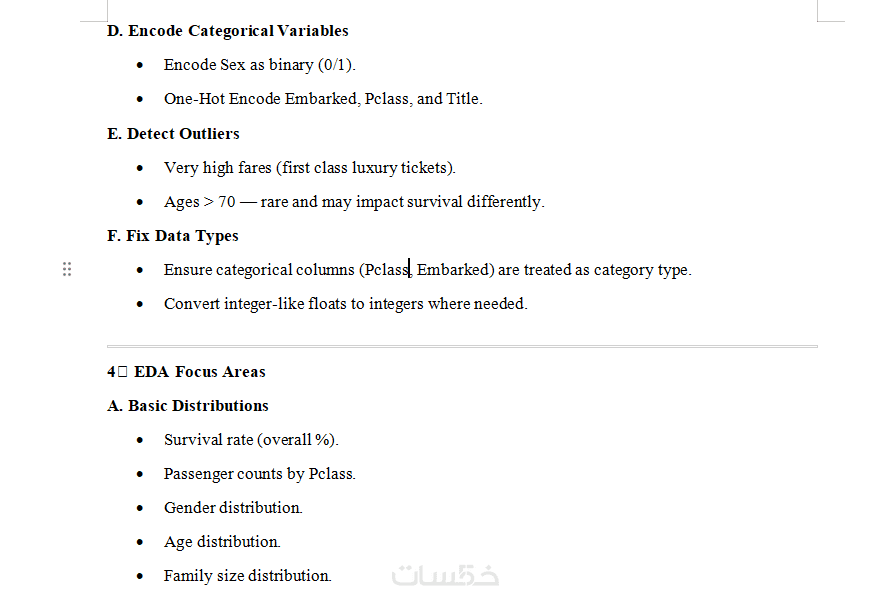Select the "E. Detect Outliers" heading
Viewport: 891px width, 598px height.
(x=173, y=134)
